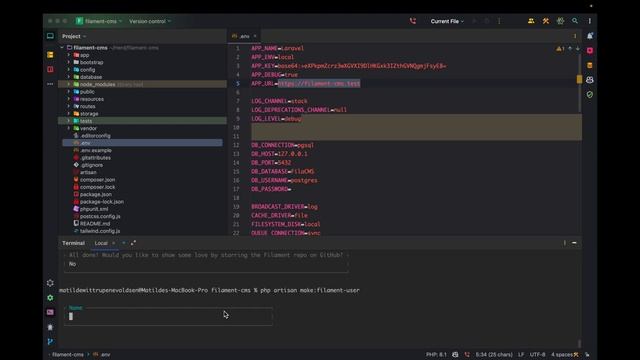Open the GitHub Copilot chat icon
Viewport: 640px width, 360px height.
coord(590,80)
